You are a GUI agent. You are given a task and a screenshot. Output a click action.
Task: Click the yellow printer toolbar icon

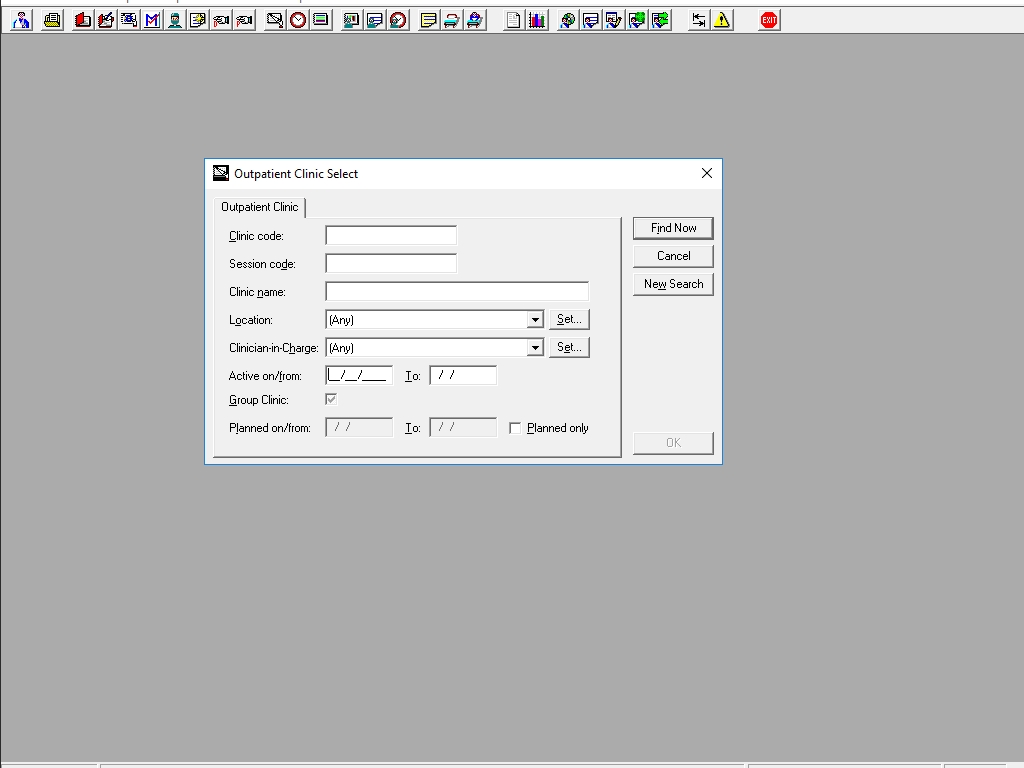[52, 20]
